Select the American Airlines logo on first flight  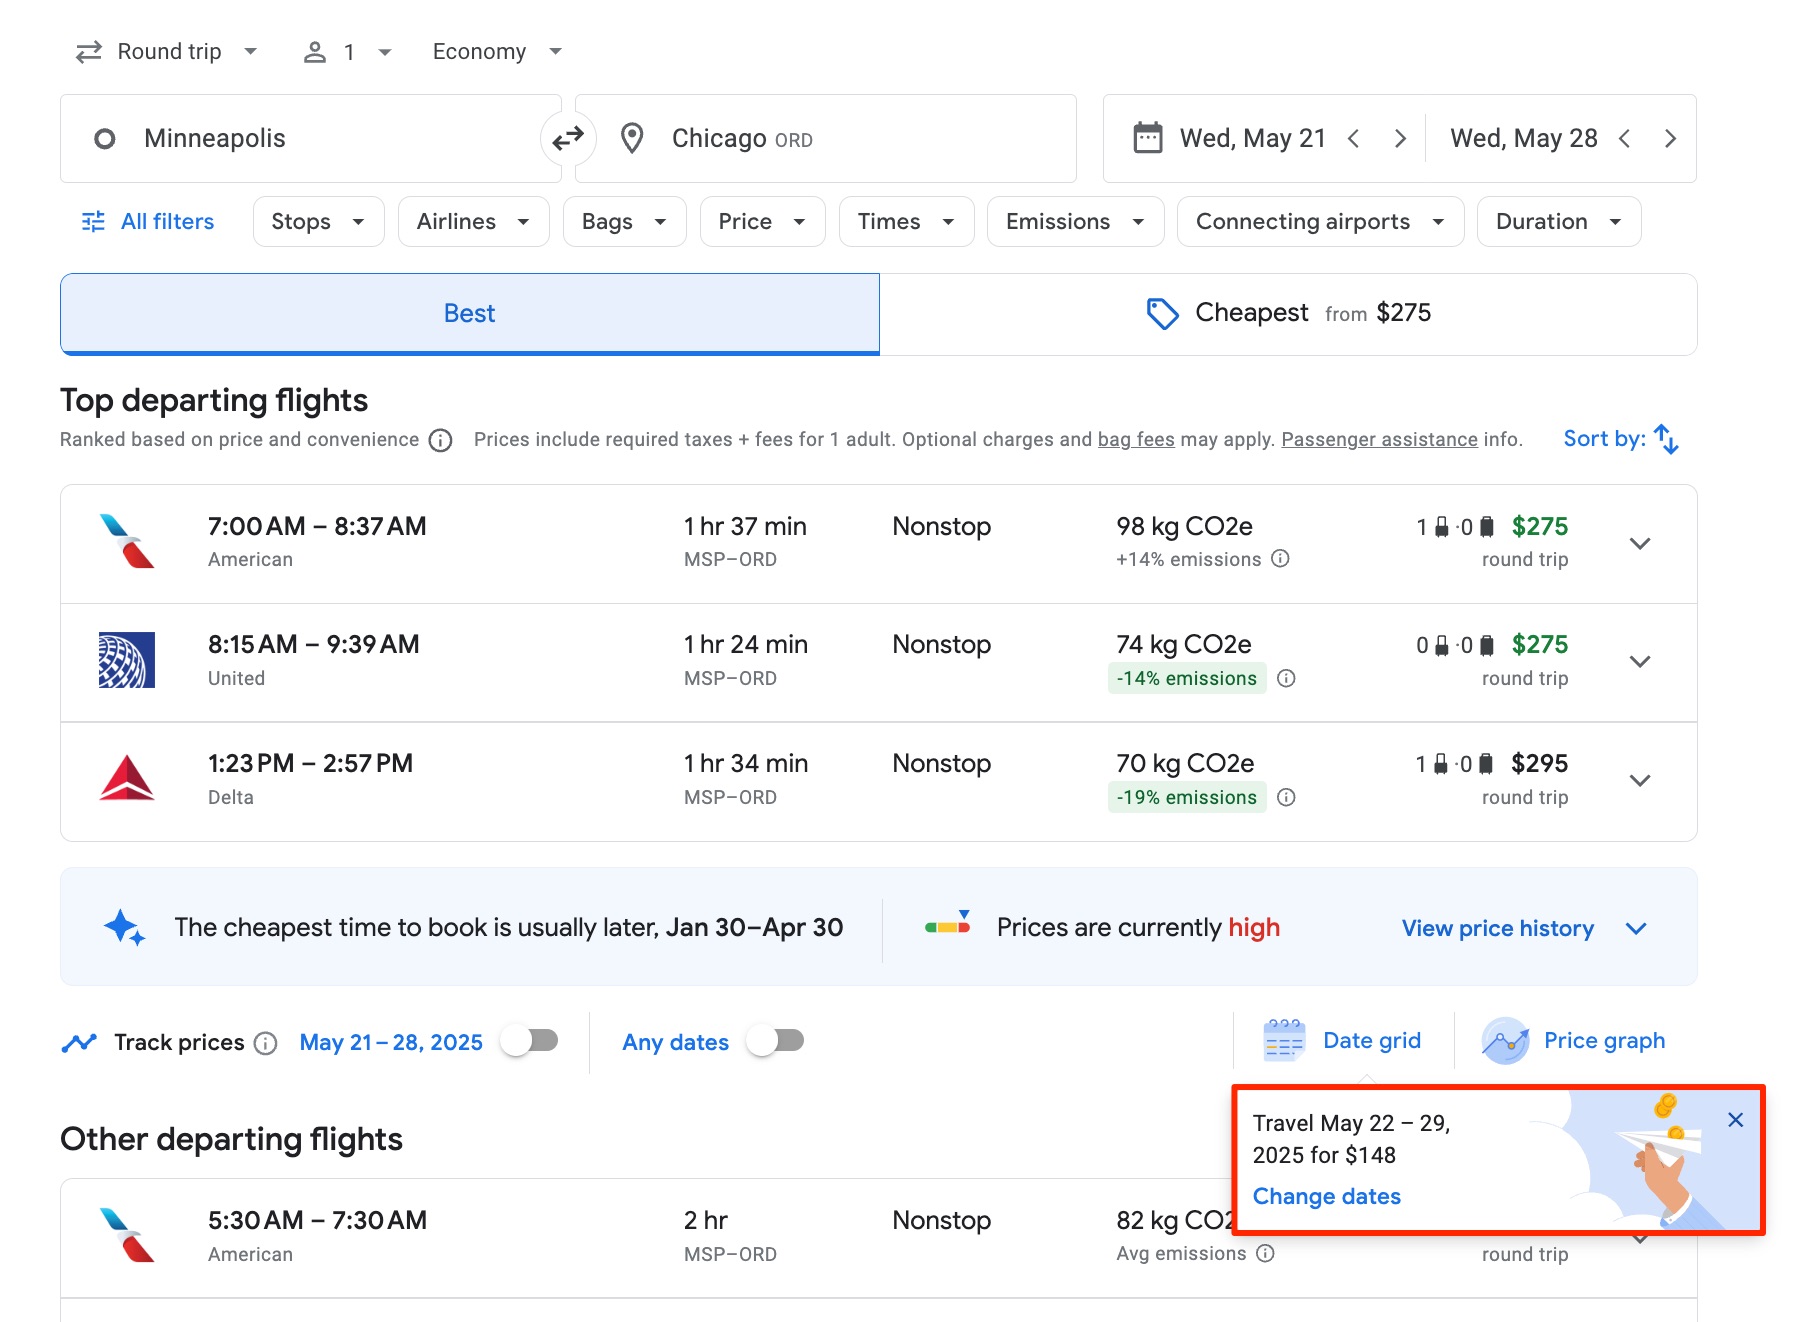click(127, 542)
